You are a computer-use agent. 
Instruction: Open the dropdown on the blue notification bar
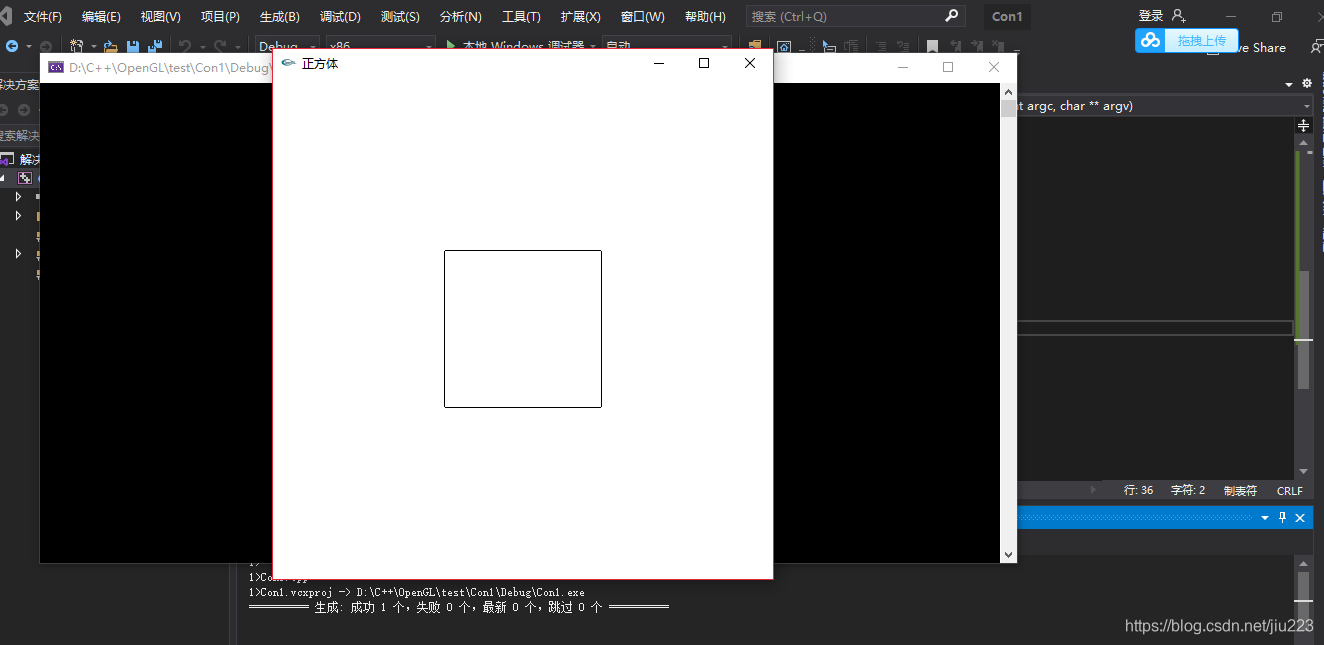[x=1265, y=517]
